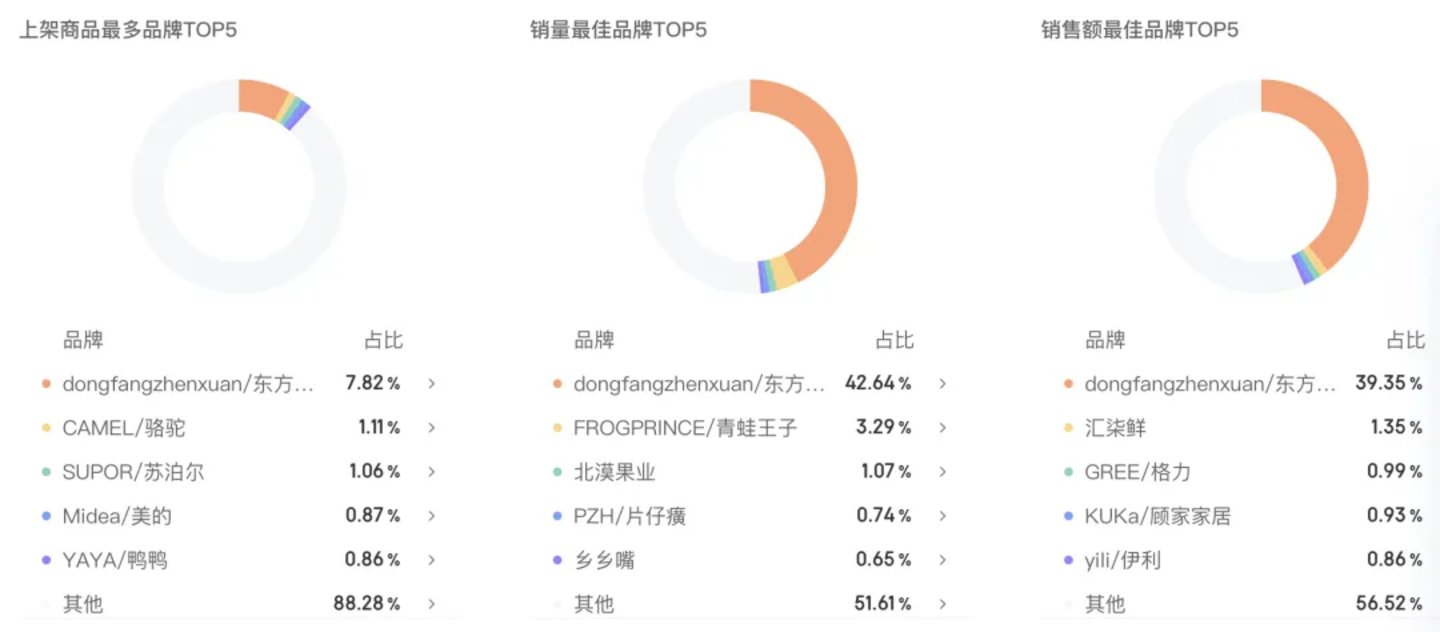Select the KUKa/顾家家居 brand entry
This screenshot has height=632, width=1440.
coord(1157,516)
